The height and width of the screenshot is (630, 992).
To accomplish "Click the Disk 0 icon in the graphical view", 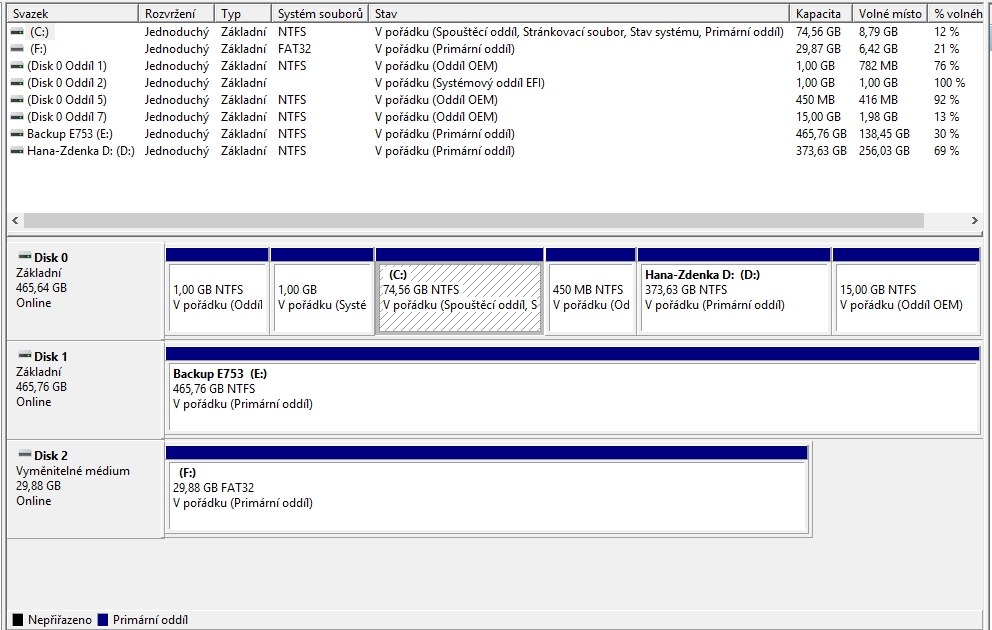I will tap(25, 257).
